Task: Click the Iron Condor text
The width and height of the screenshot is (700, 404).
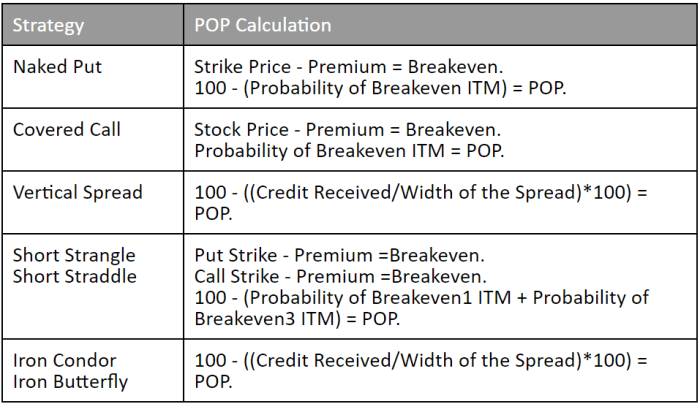Action: (x=65, y=361)
